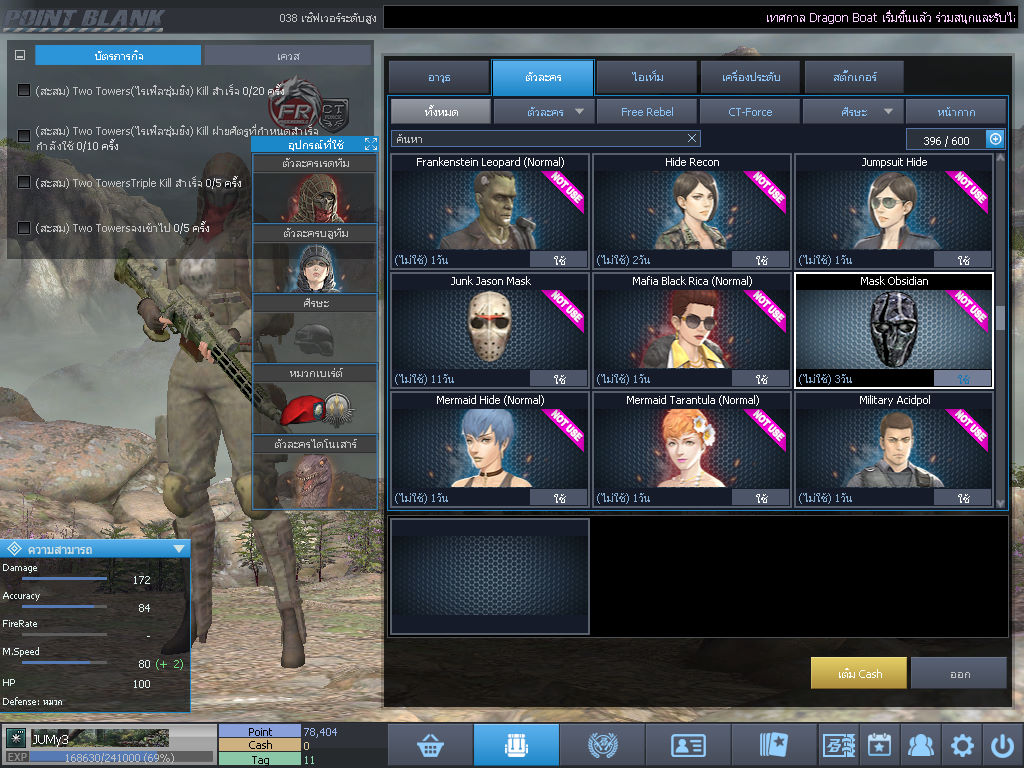The width and height of the screenshot is (1024, 768).
Task: Collapse the mission card panel minus icon
Action: pyautogui.click(x=20, y=56)
